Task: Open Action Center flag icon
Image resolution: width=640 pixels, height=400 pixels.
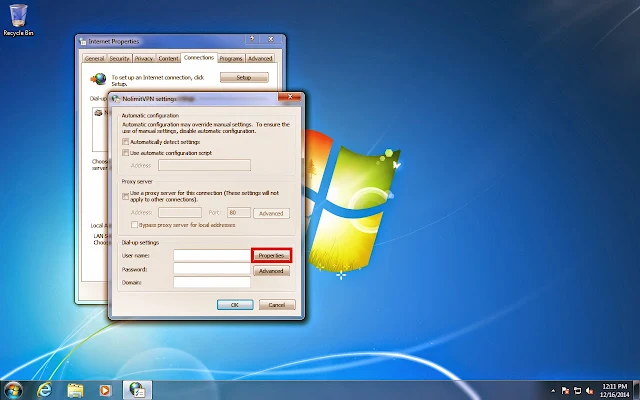Action: click(x=565, y=391)
